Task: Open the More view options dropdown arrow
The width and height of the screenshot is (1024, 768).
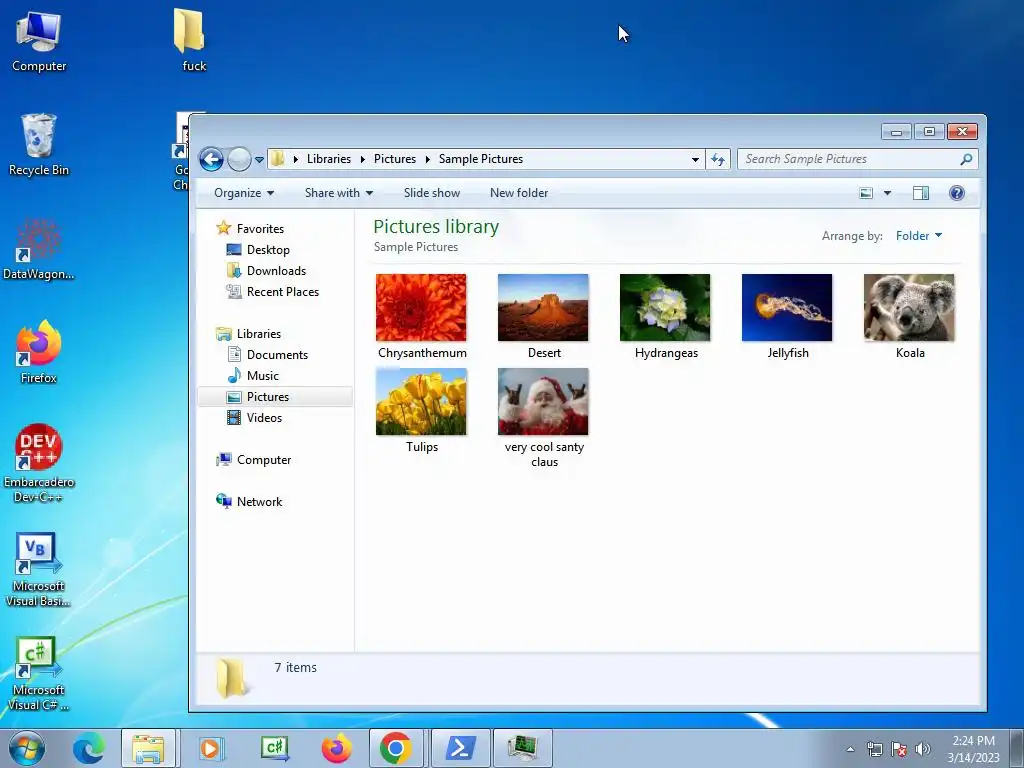Action: tap(887, 193)
